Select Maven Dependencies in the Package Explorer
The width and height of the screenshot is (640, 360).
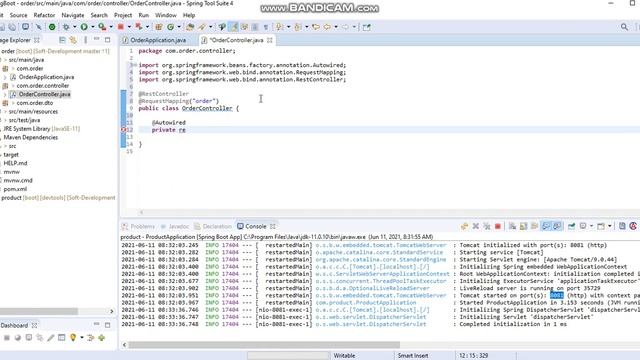(x=31, y=137)
